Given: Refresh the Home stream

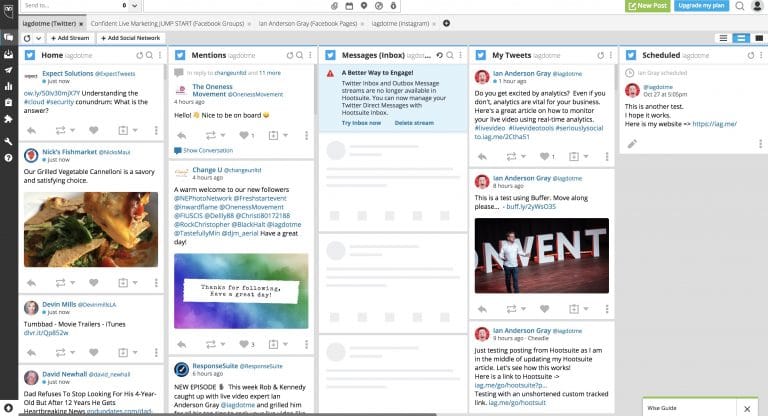Looking at the screenshot, I should 140,55.
